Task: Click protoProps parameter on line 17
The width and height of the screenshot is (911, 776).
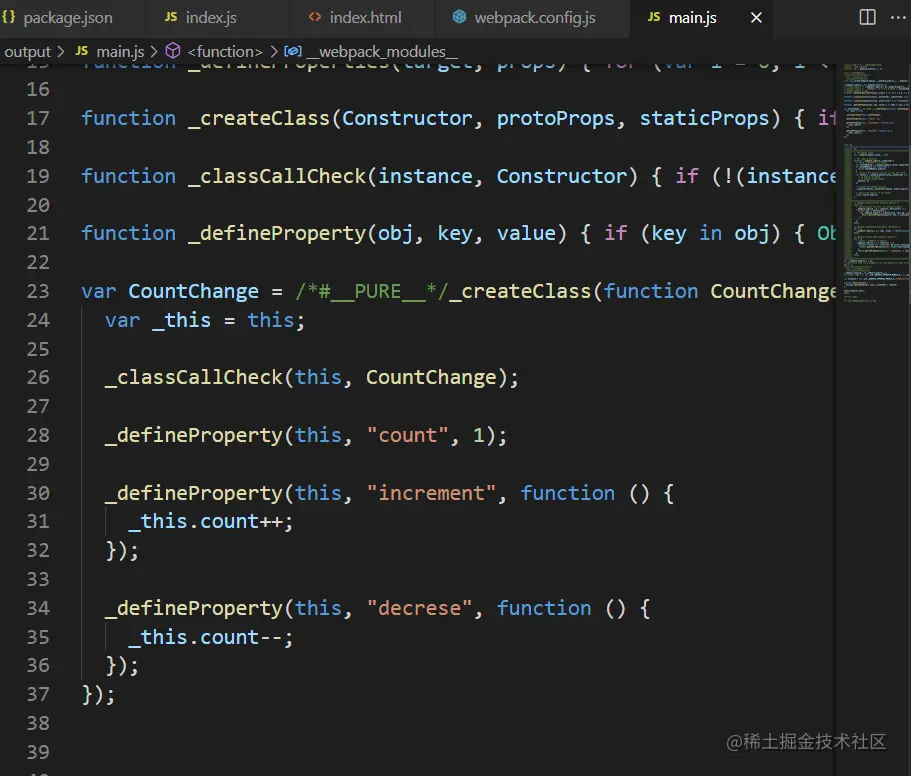Action: tap(555, 118)
